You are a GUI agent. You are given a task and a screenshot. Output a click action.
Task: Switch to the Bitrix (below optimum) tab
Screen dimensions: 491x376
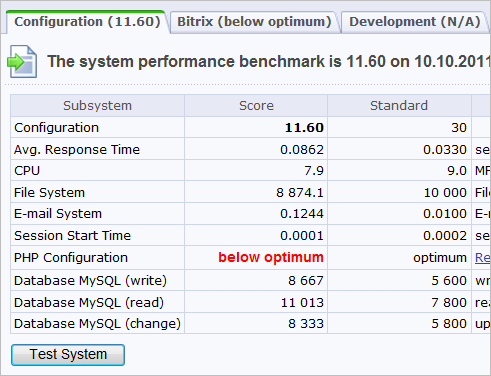254,22
